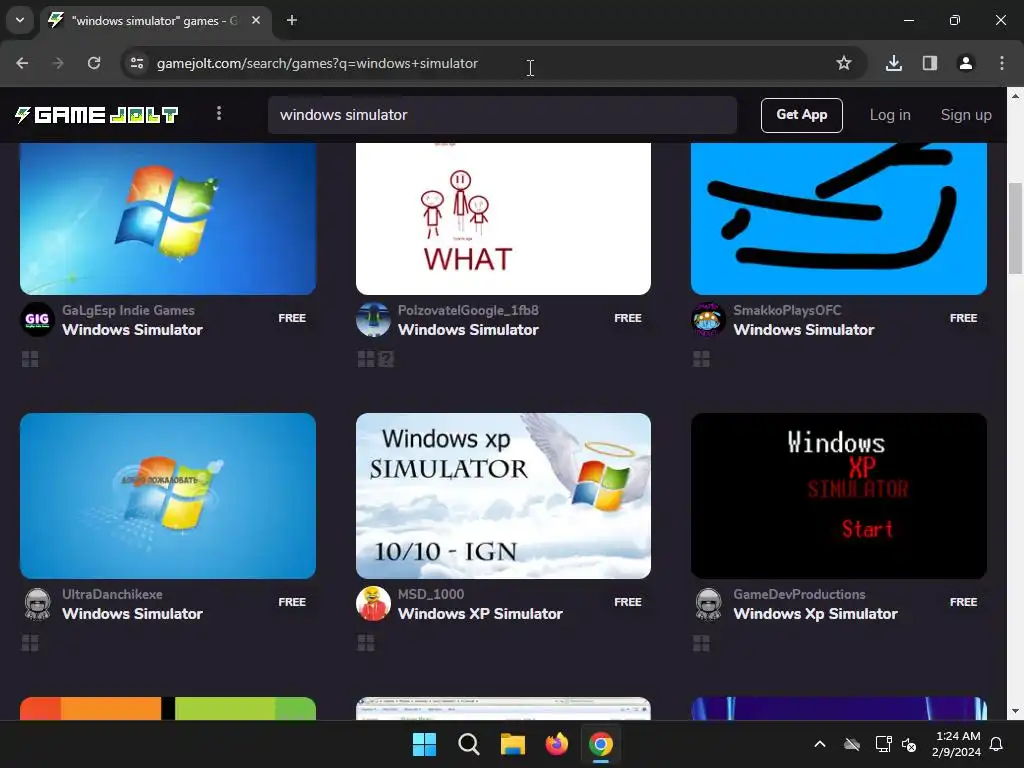Close the "windows simulator" games tab
The width and height of the screenshot is (1024, 768).
click(256, 20)
